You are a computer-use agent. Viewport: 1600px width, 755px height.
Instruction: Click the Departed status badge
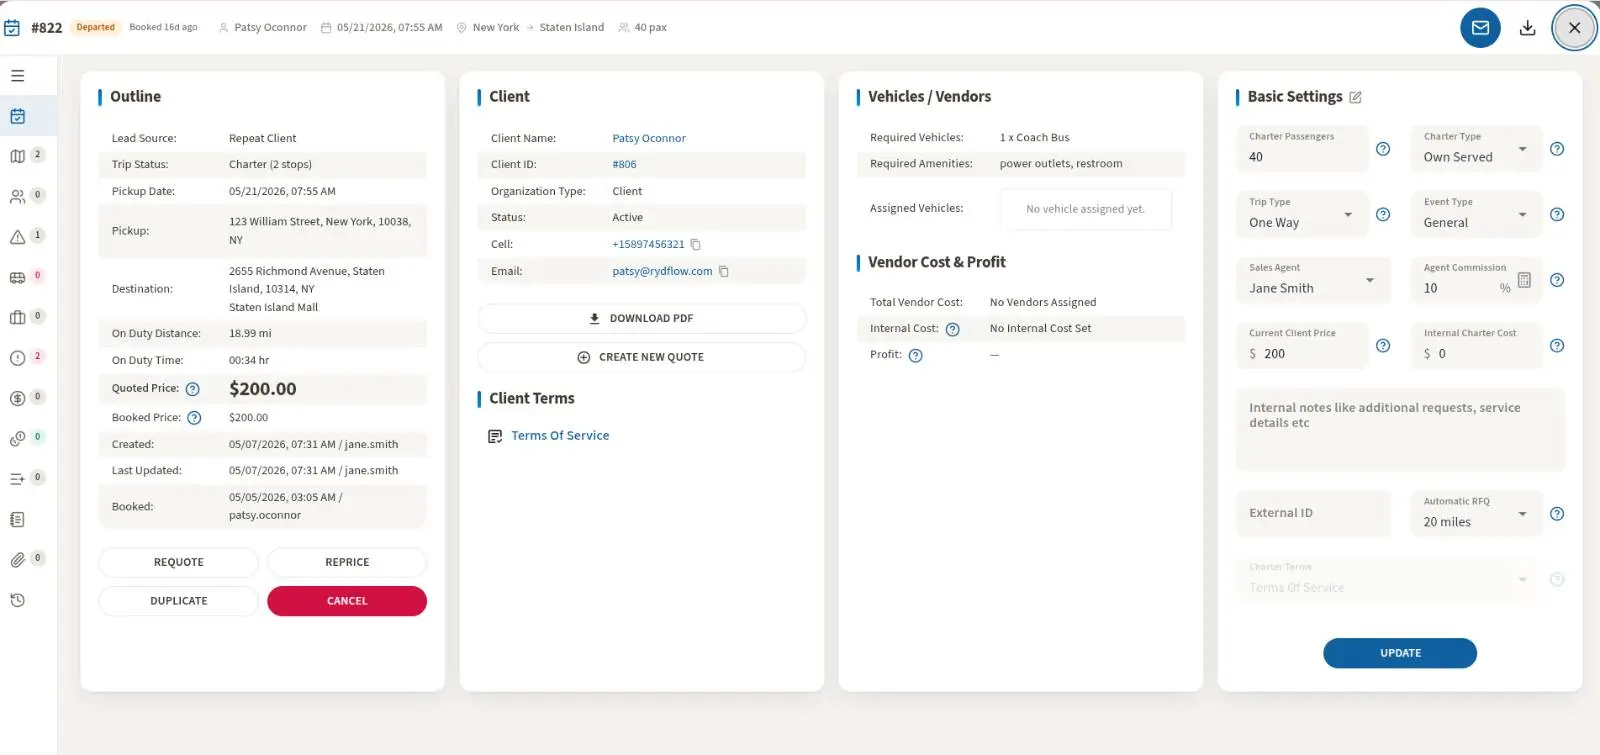point(96,27)
